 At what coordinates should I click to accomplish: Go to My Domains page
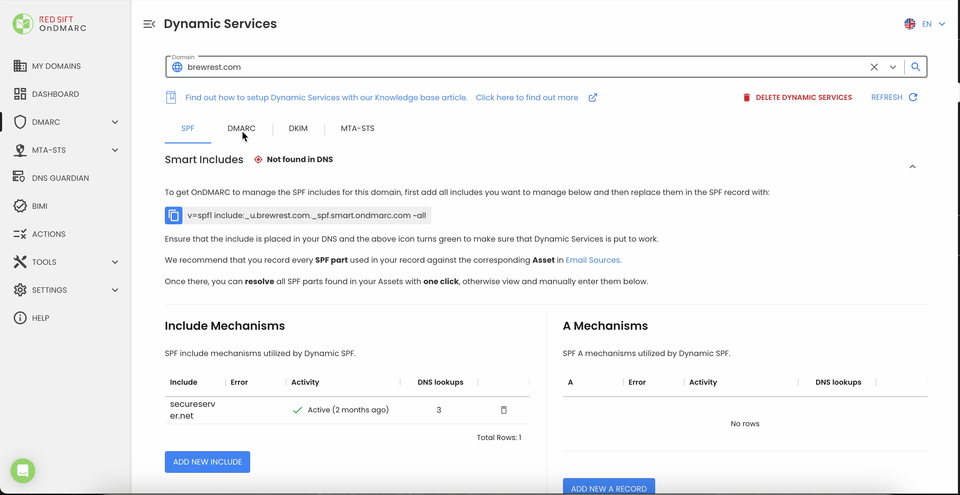(56, 66)
